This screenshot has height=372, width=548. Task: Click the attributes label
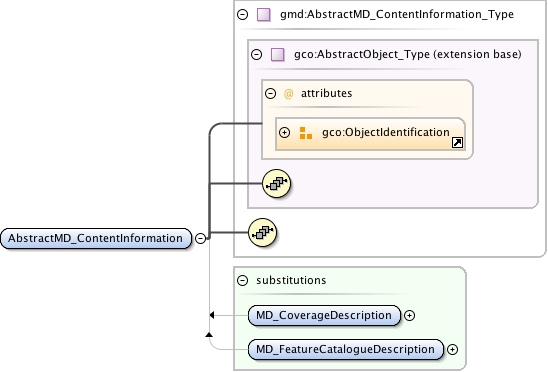point(326,93)
